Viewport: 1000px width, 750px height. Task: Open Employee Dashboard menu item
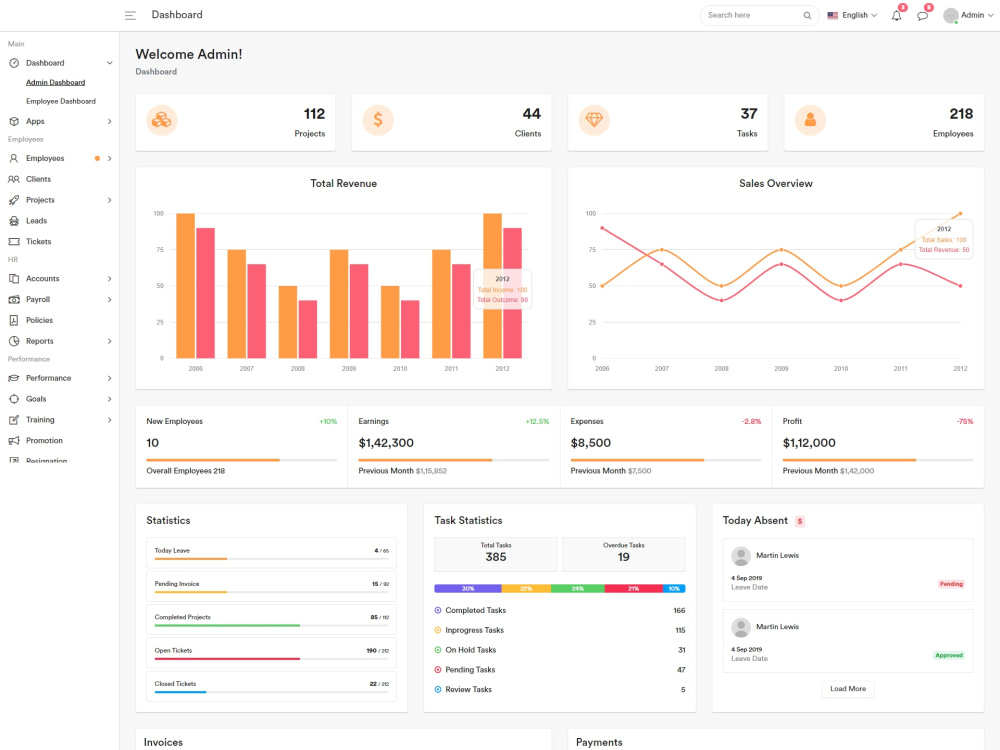(x=61, y=101)
